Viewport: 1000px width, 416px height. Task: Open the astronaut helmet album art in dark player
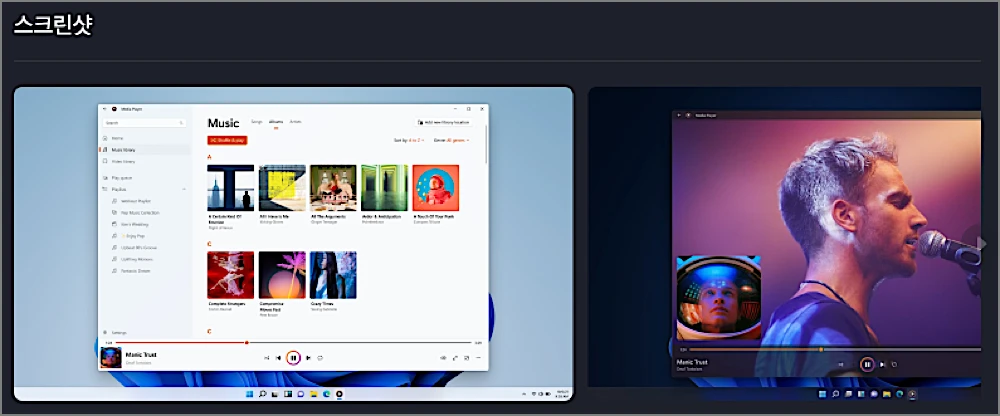point(718,298)
